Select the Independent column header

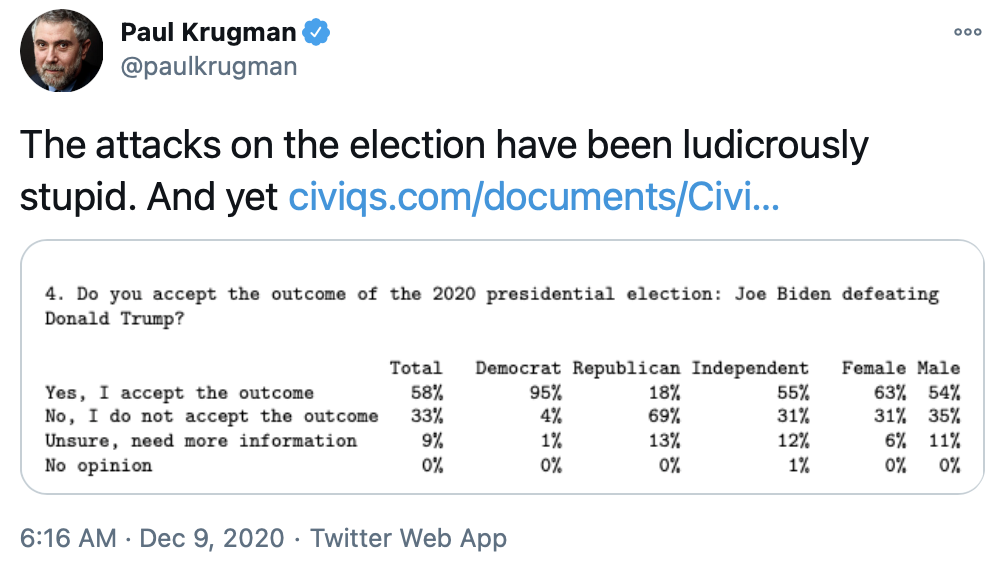point(750,368)
